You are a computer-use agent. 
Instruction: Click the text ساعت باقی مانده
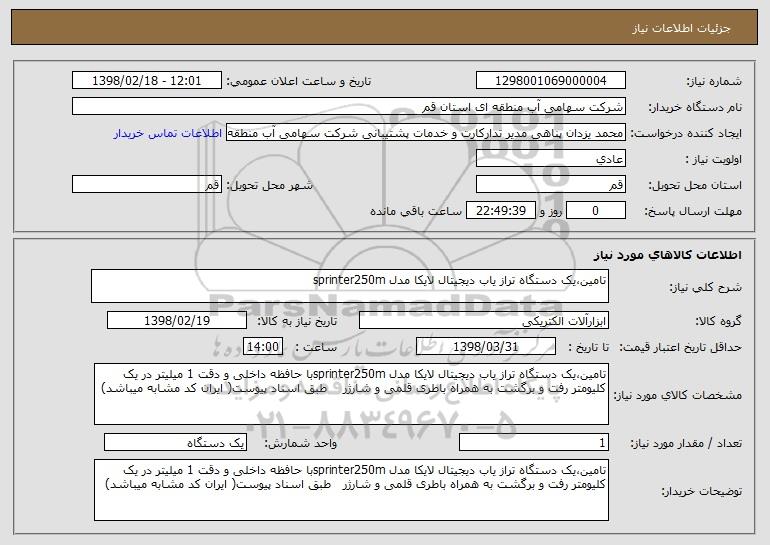point(415,212)
